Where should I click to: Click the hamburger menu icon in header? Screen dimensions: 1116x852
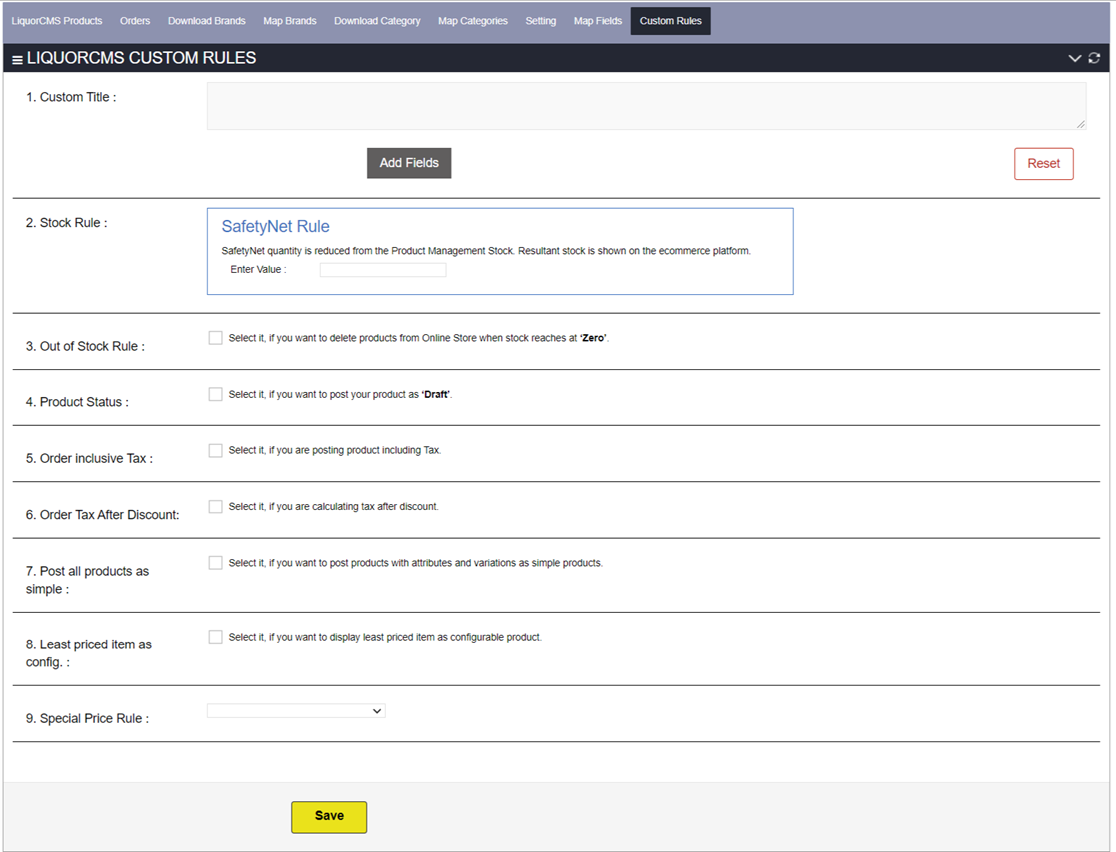17,59
